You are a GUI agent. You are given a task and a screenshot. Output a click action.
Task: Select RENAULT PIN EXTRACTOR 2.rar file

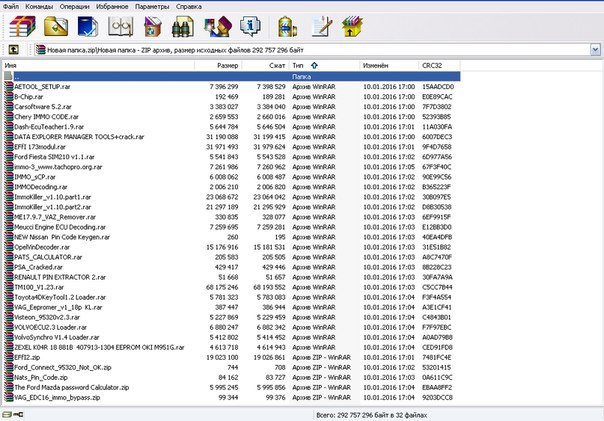click(60, 277)
